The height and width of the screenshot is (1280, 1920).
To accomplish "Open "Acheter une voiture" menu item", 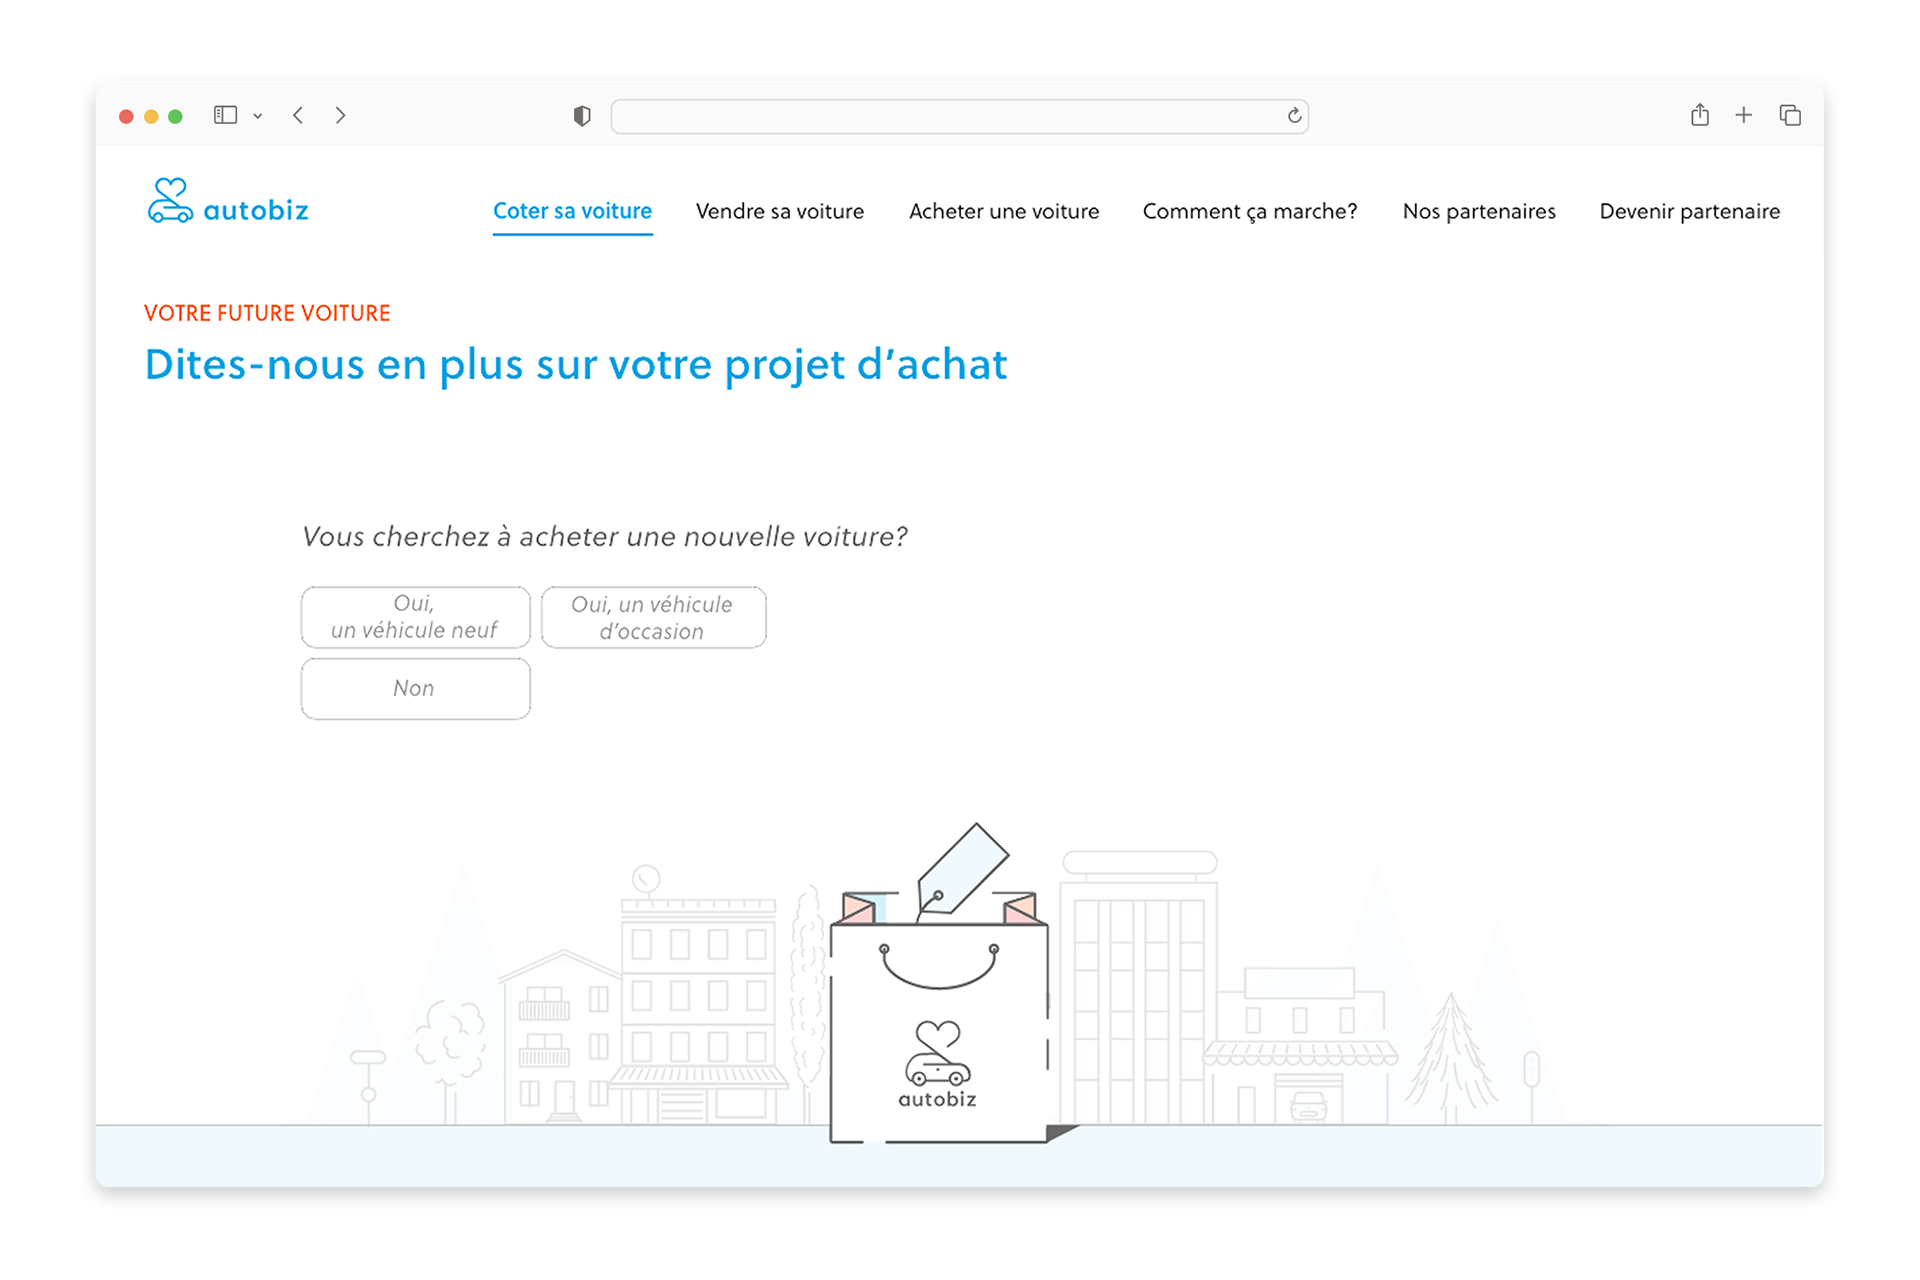I will coord(1004,211).
